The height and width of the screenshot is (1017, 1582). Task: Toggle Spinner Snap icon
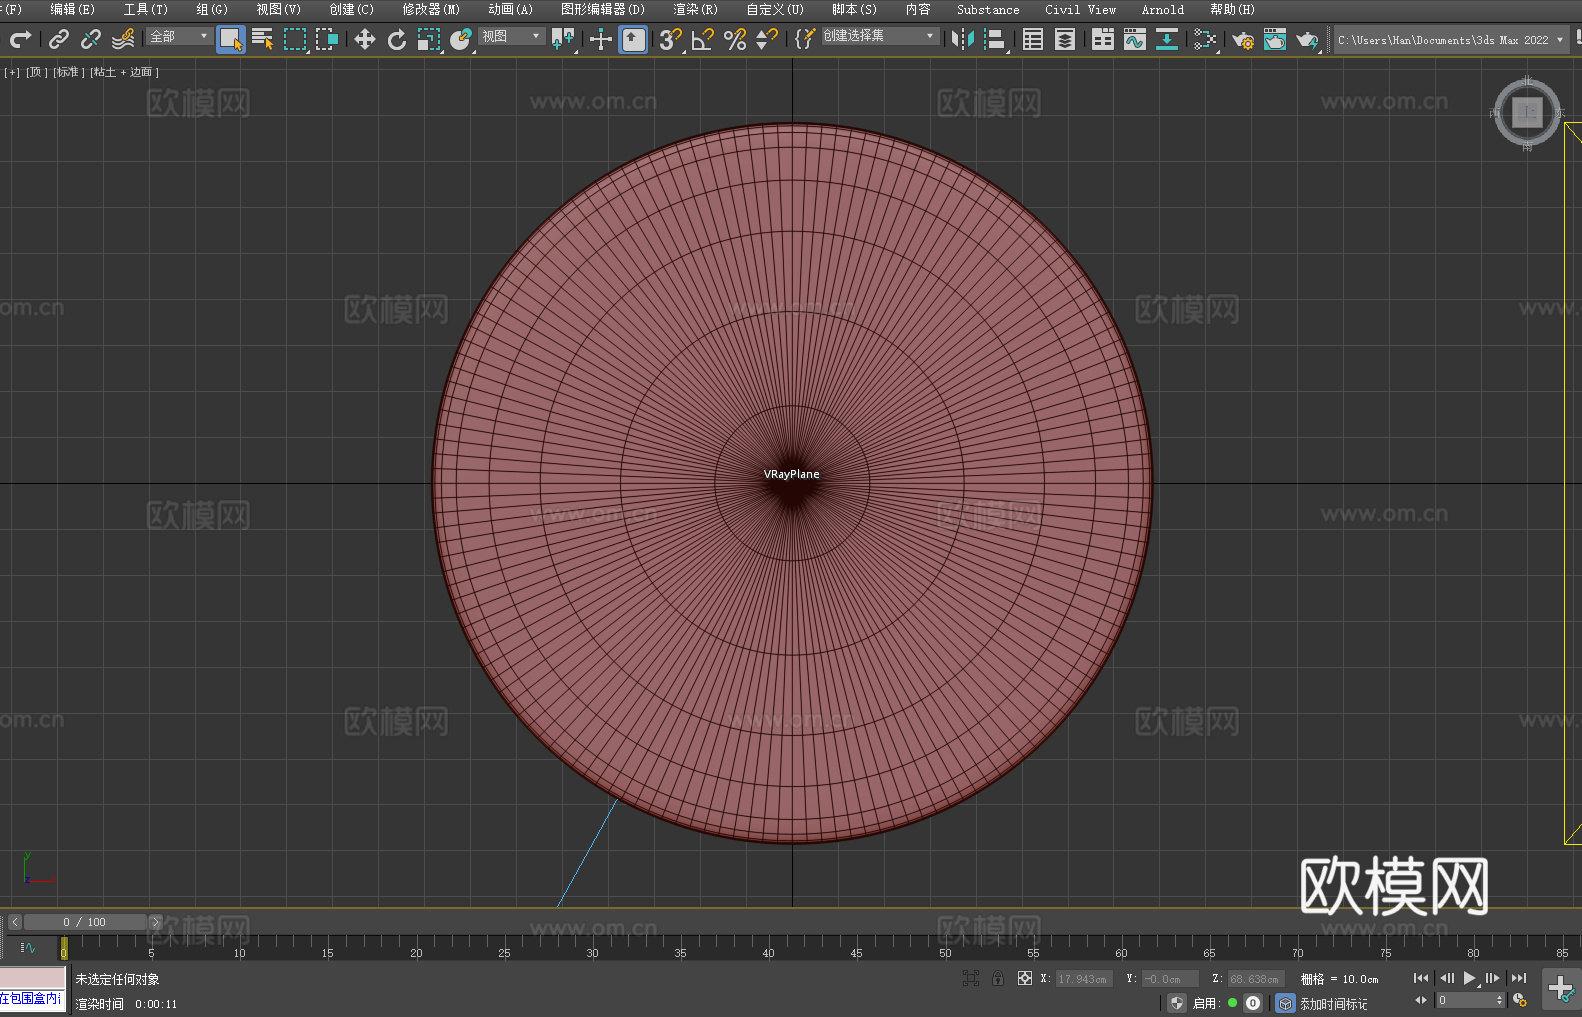click(767, 39)
